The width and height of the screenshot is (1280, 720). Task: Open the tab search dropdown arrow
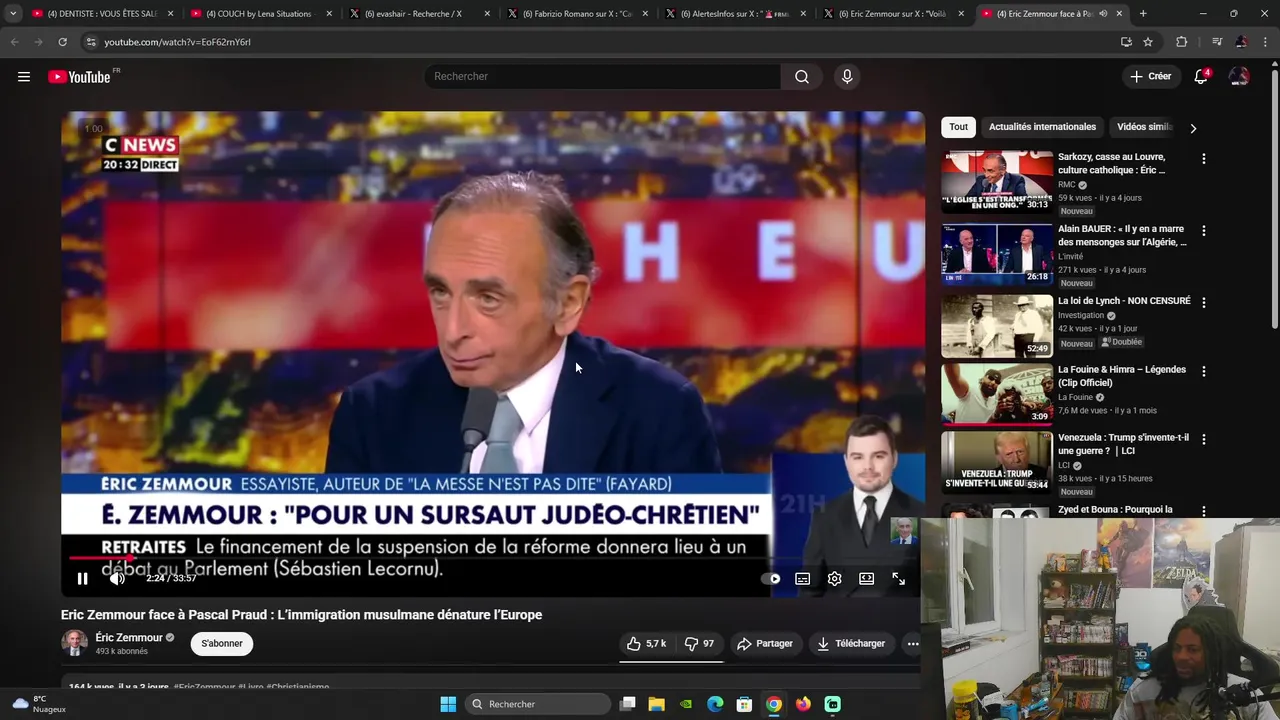tap(12, 14)
